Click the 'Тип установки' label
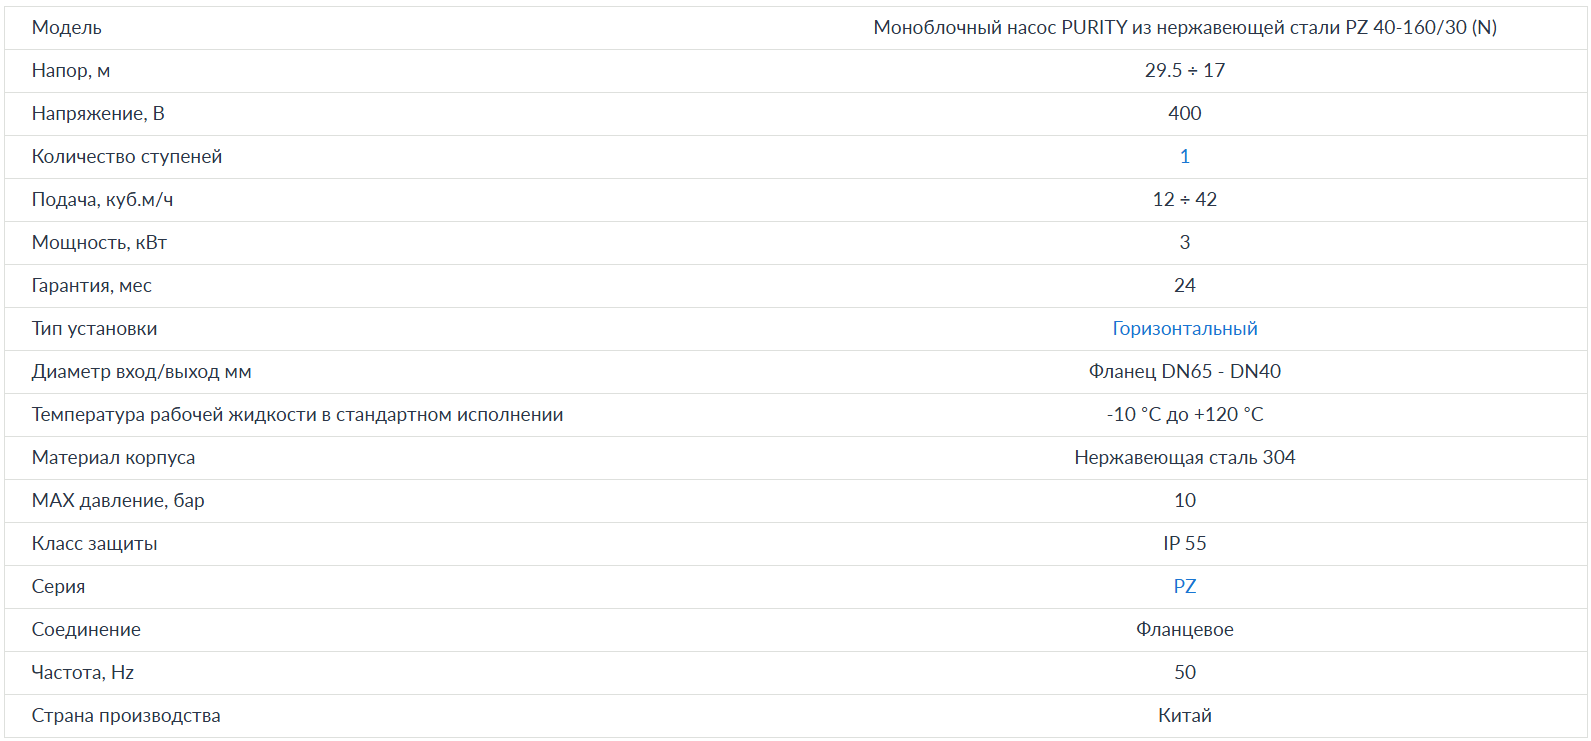1591x741 pixels. click(x=94, y=329)
